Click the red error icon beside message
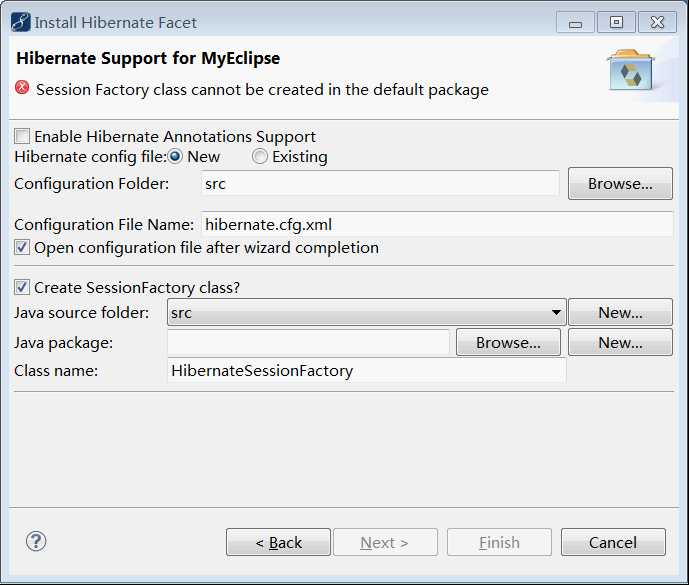This screenshot has height=585, width=689. click(22, 88)
